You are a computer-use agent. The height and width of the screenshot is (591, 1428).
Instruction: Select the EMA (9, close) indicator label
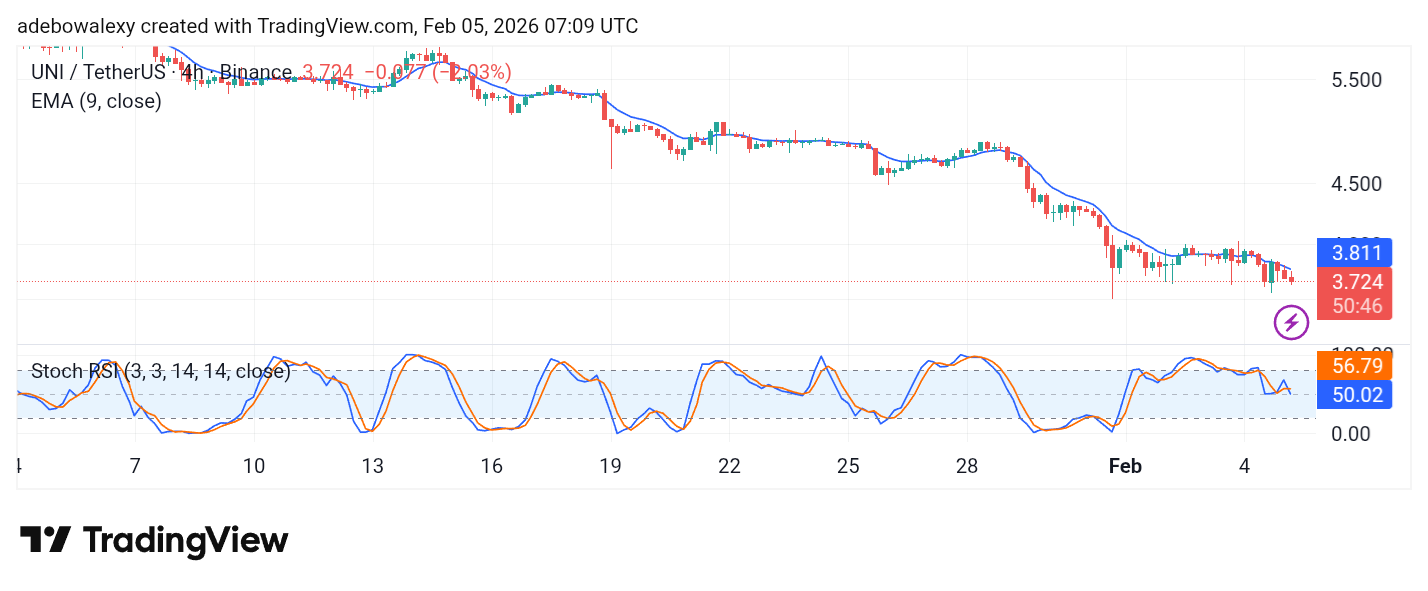[x=96, y=101]
